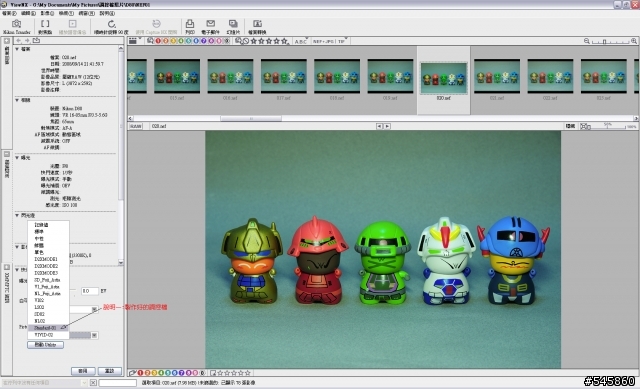The width and height of the screenshot is (640, 389).
Task: Click the 啟動 Utility button
Action: tap(45, 345)
